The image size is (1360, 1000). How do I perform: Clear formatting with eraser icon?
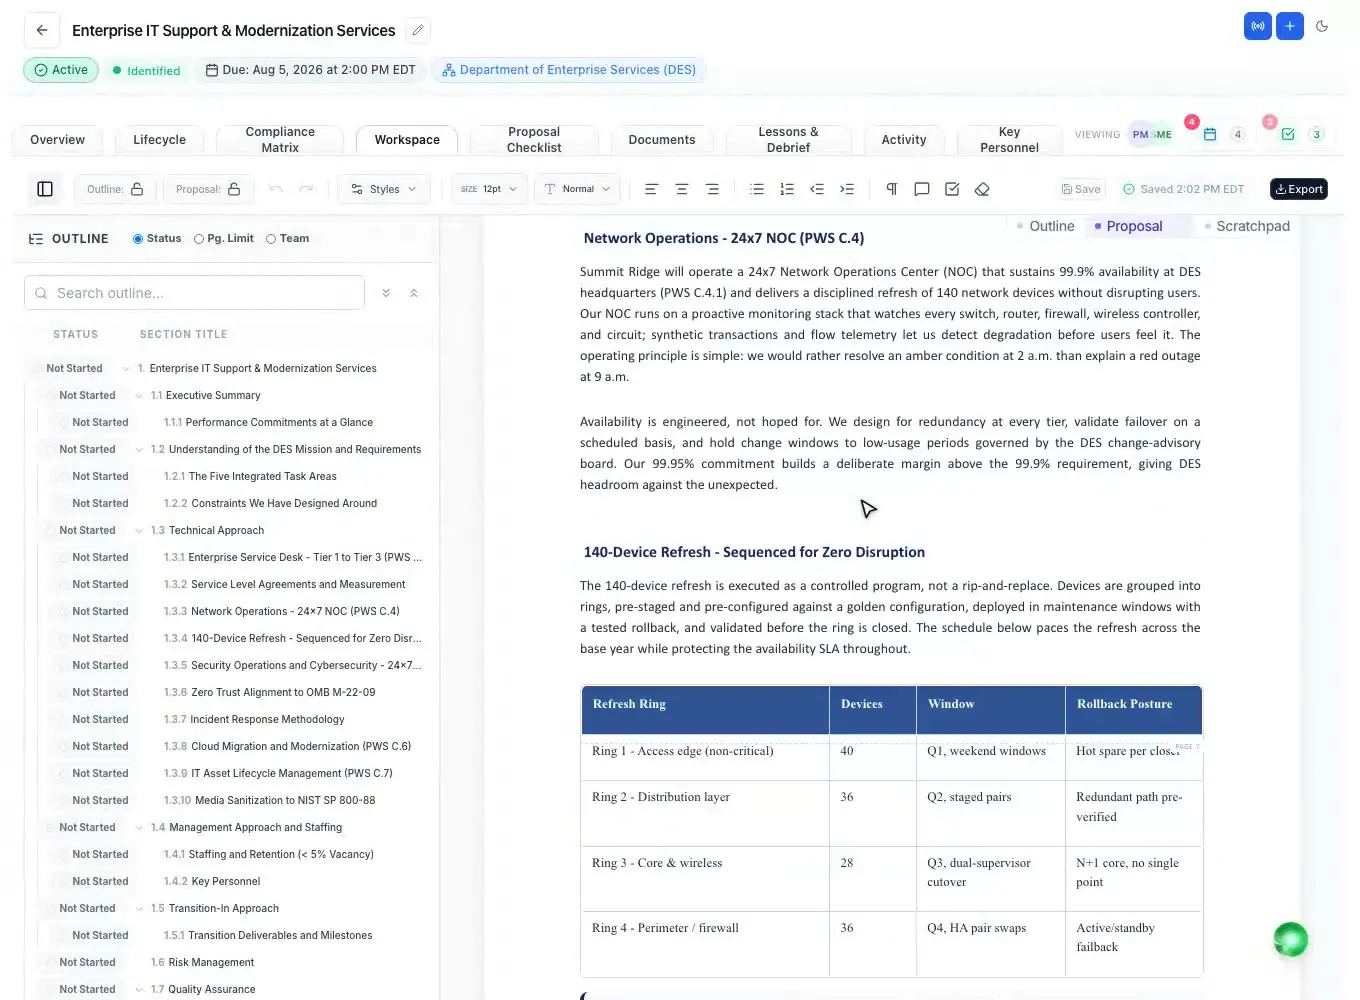tap(982, 189)
